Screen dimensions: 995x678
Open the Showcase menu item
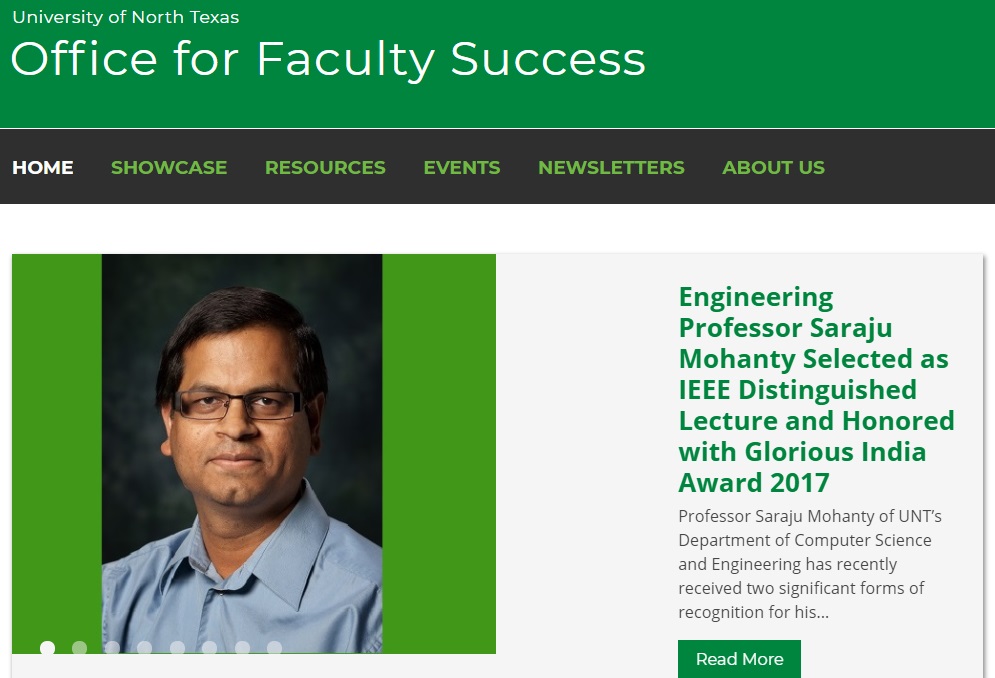[169, 168]
